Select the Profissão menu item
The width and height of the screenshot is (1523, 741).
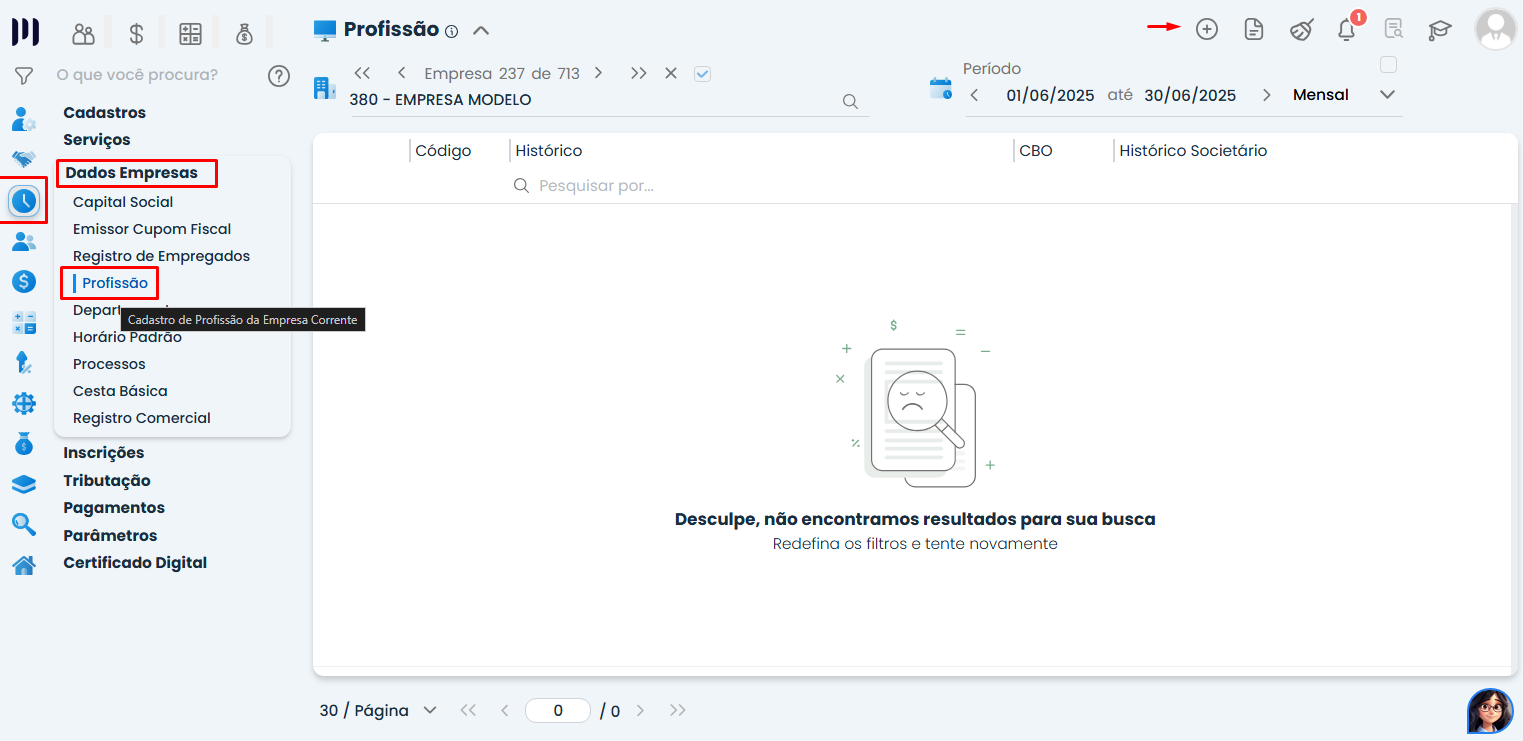tap(115, 283)
